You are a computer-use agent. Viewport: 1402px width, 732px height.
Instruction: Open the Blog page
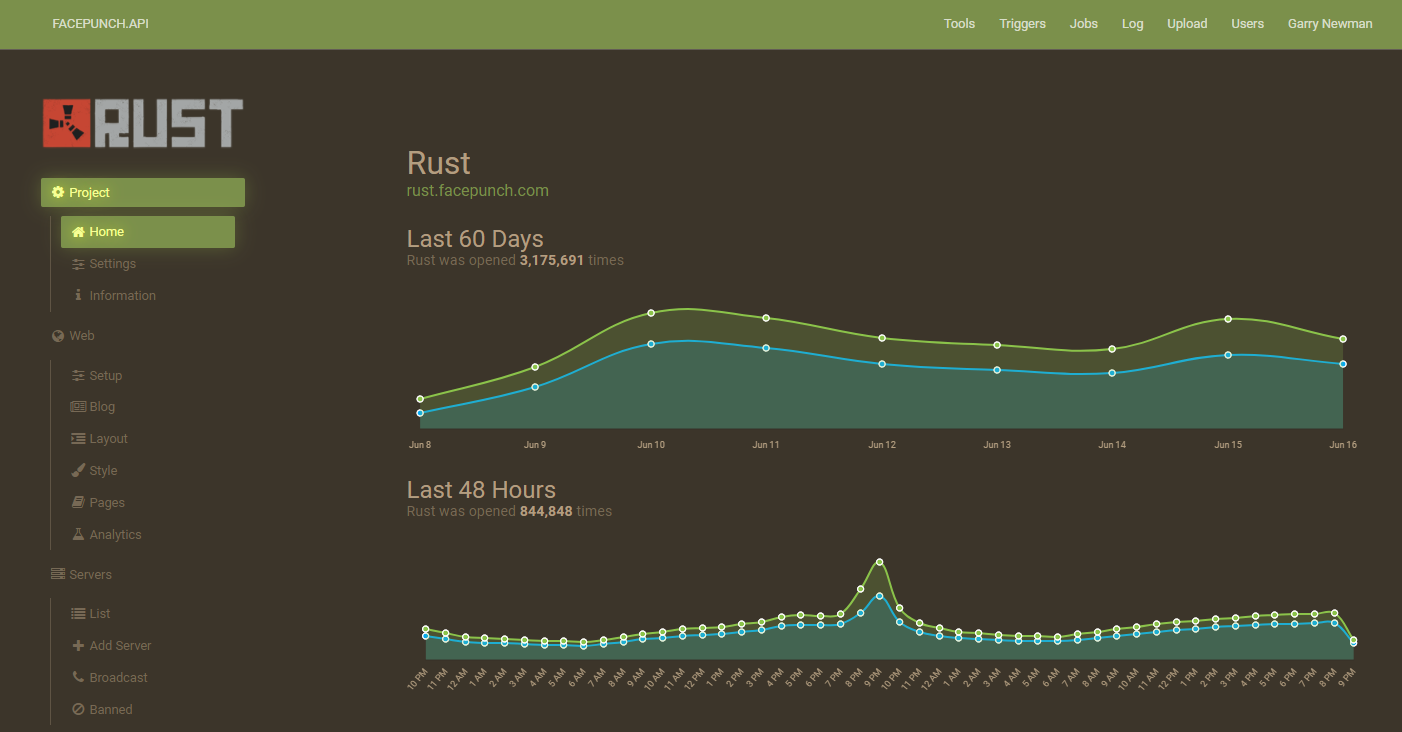pos(94,407)
